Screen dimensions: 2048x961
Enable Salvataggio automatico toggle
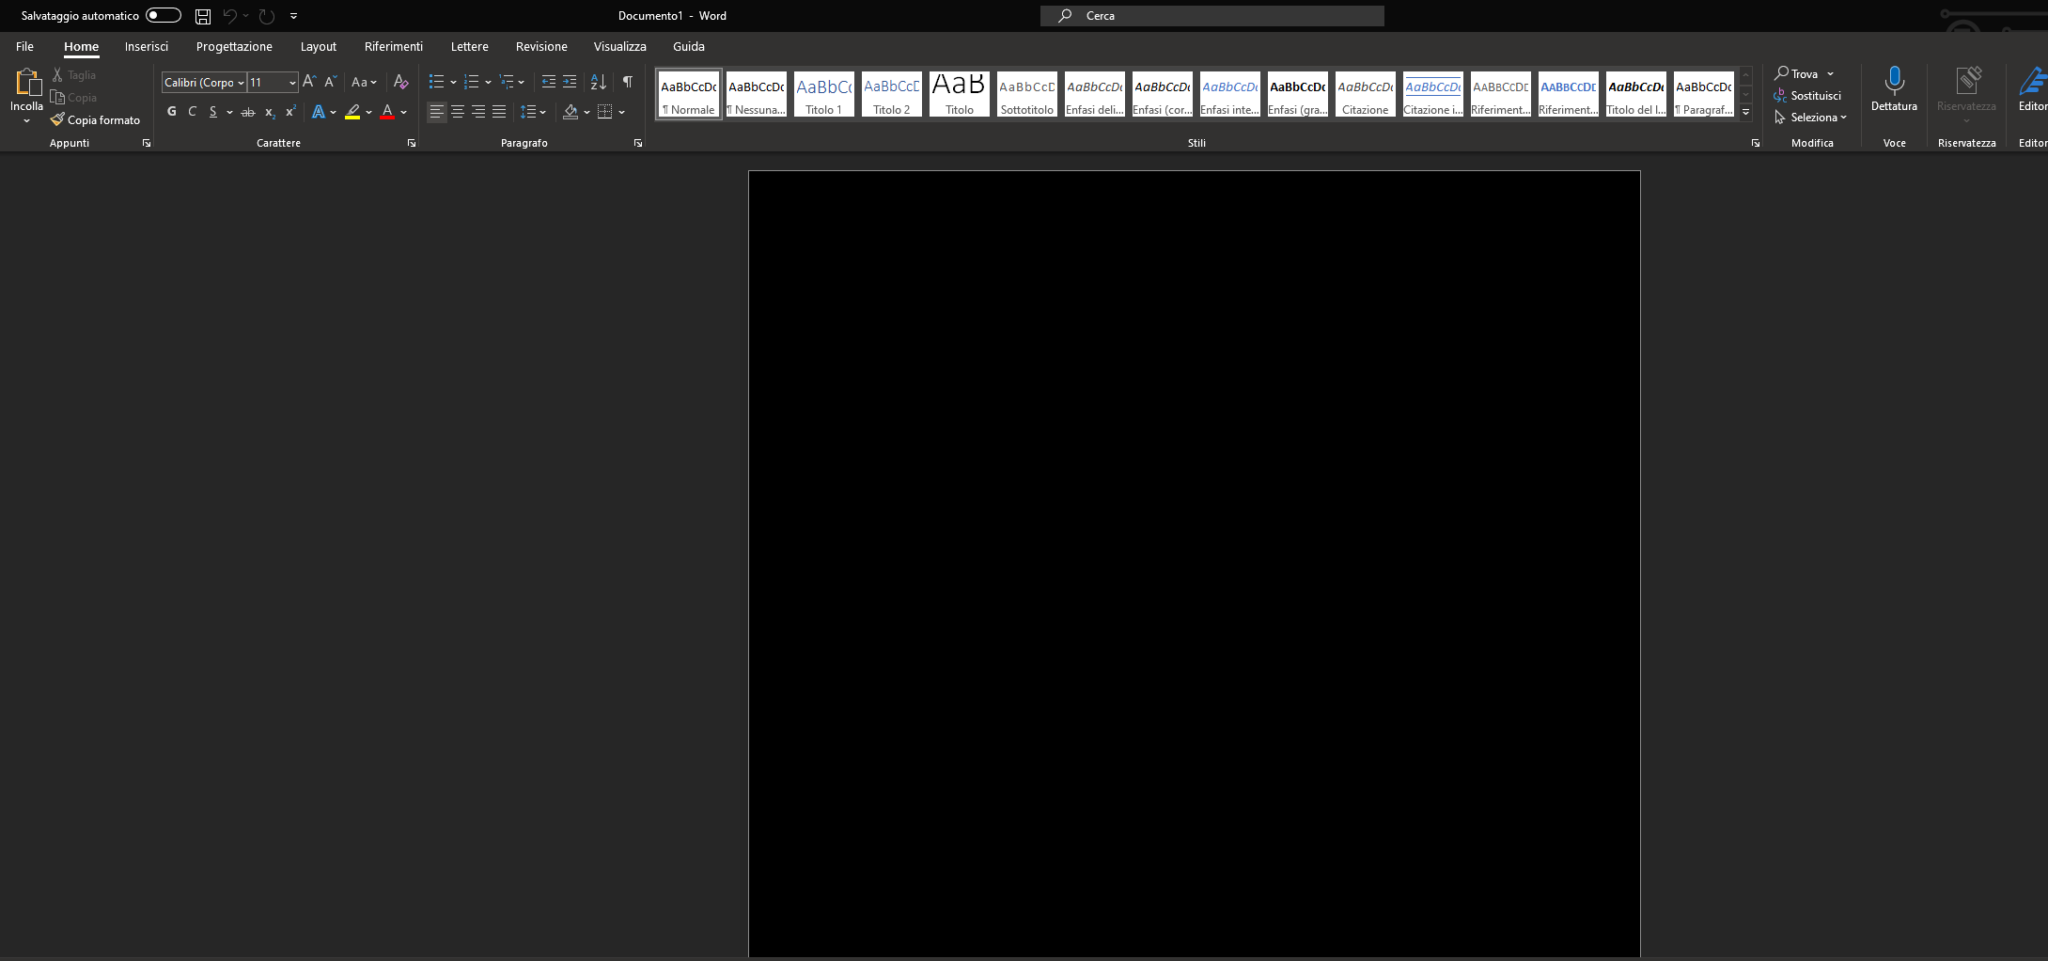point(163,15)
